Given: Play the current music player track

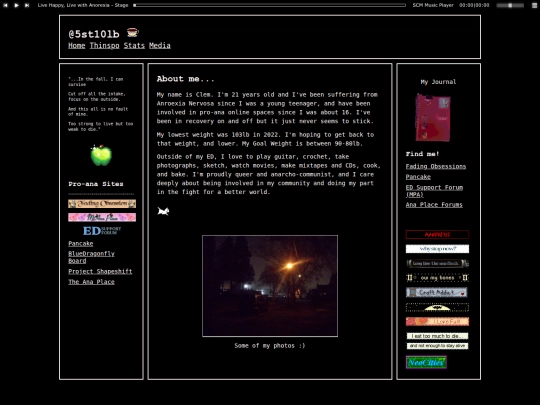Looking at the screenshot, I should (x=16, y=5).
